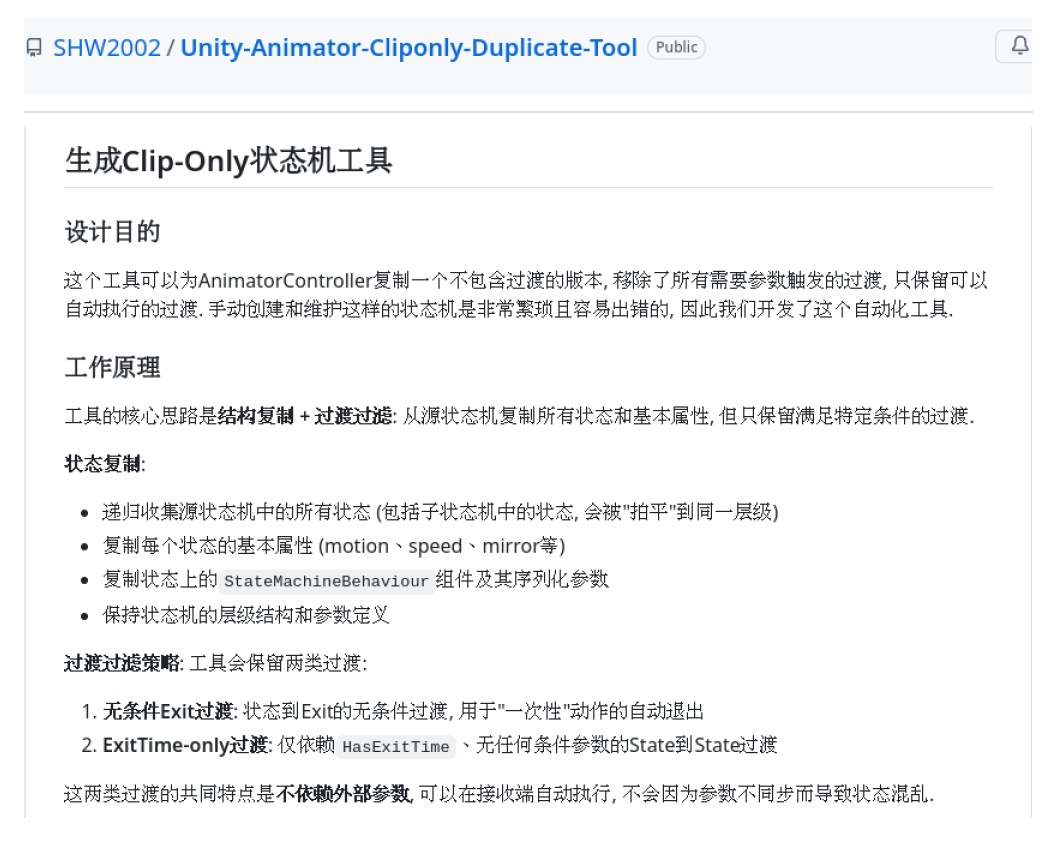Click the 设计目的 section heading

(x=112, y=232)
